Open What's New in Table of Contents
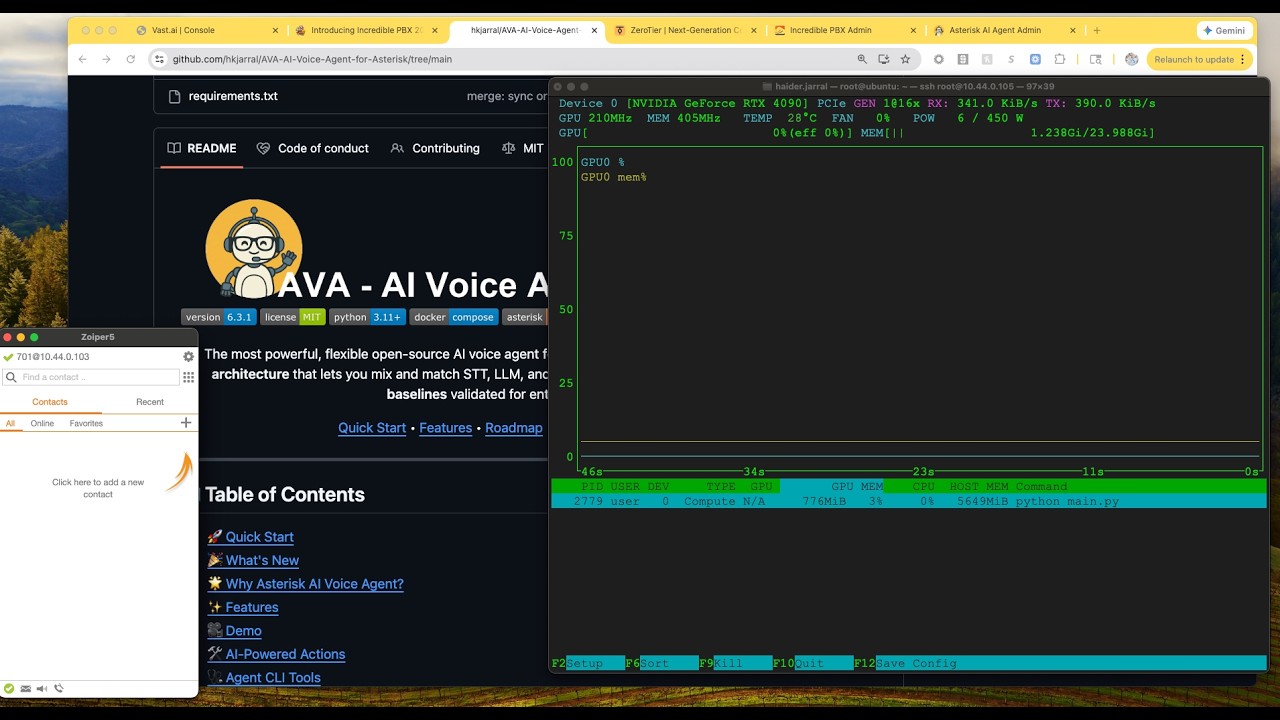1280x720 pixels. (x=262, y=560)
